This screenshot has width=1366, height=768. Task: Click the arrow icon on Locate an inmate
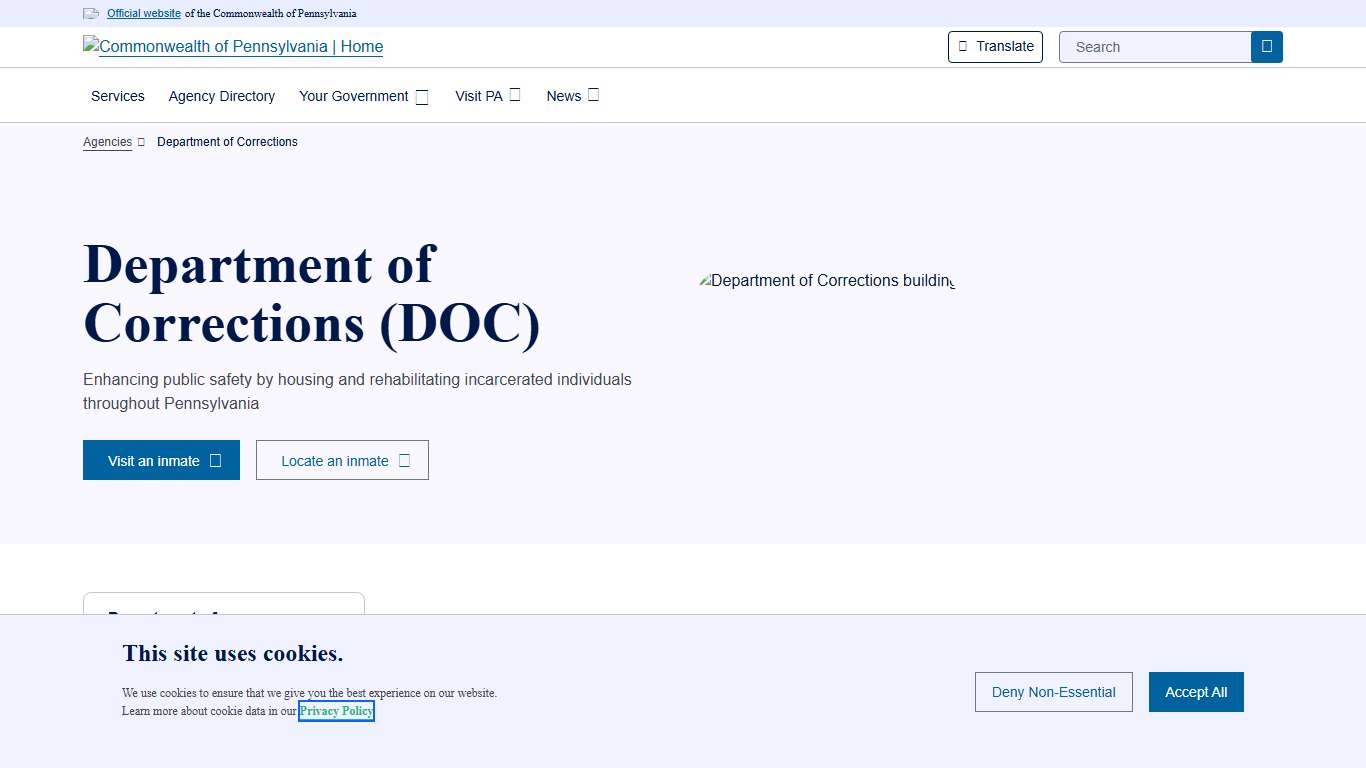tap(404, 461)
